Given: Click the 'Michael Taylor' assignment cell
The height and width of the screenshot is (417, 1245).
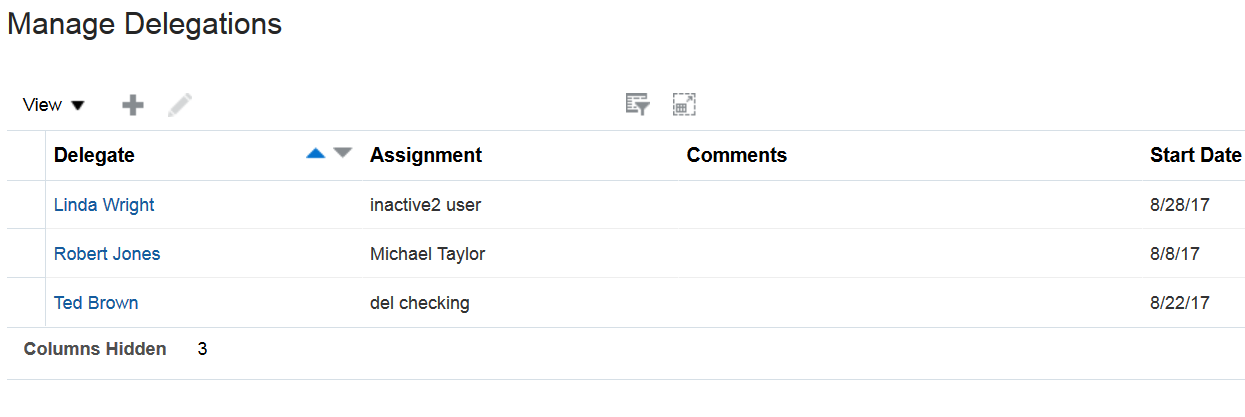Looking at the screenshot, I should [x=427, y=254].
